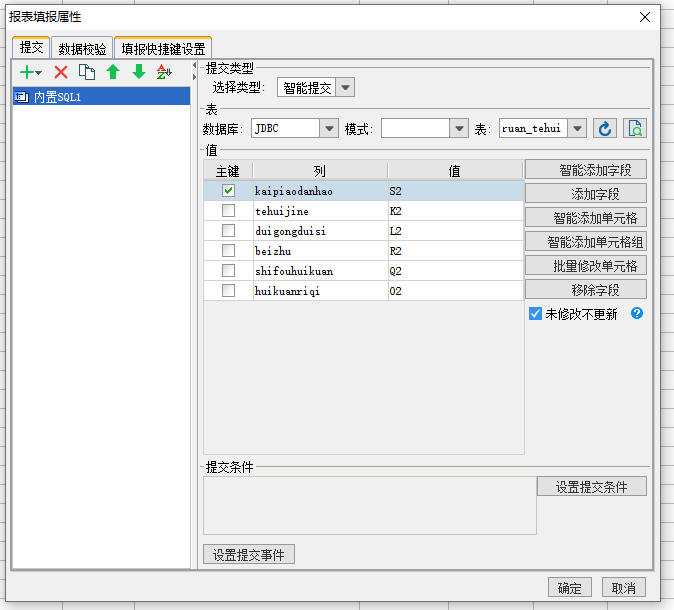
Task: Refresh the table list with blue arrow
Action: coord(605,129)
